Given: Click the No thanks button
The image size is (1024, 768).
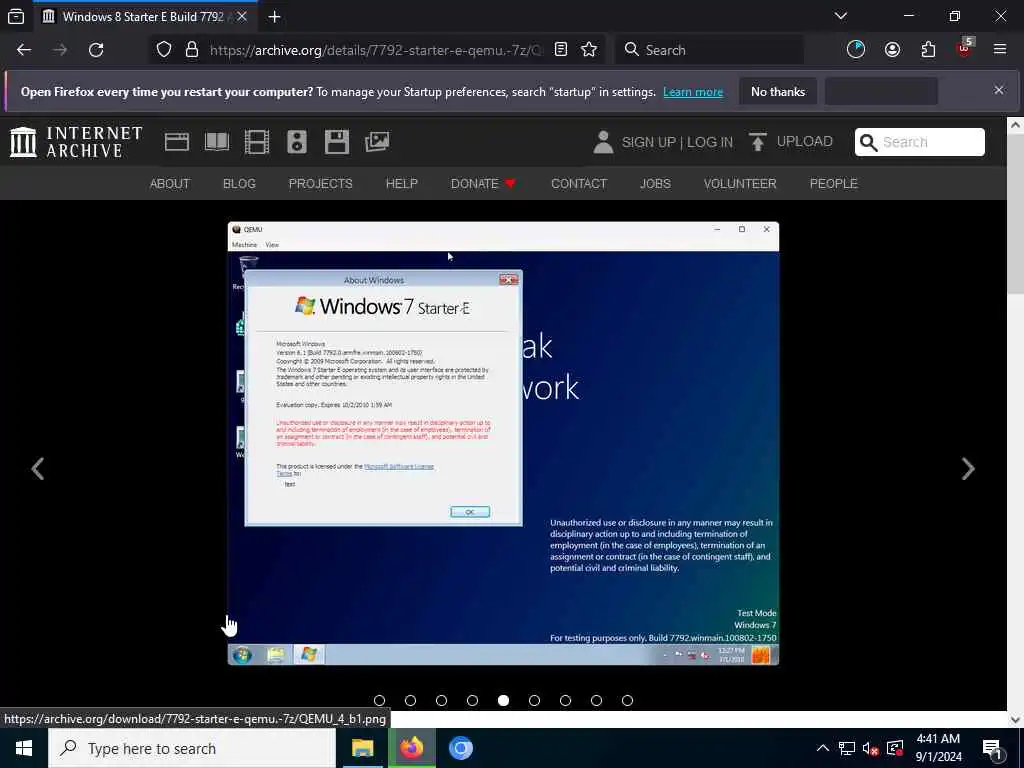Looking at the screenshot, I should pos(778,91).
